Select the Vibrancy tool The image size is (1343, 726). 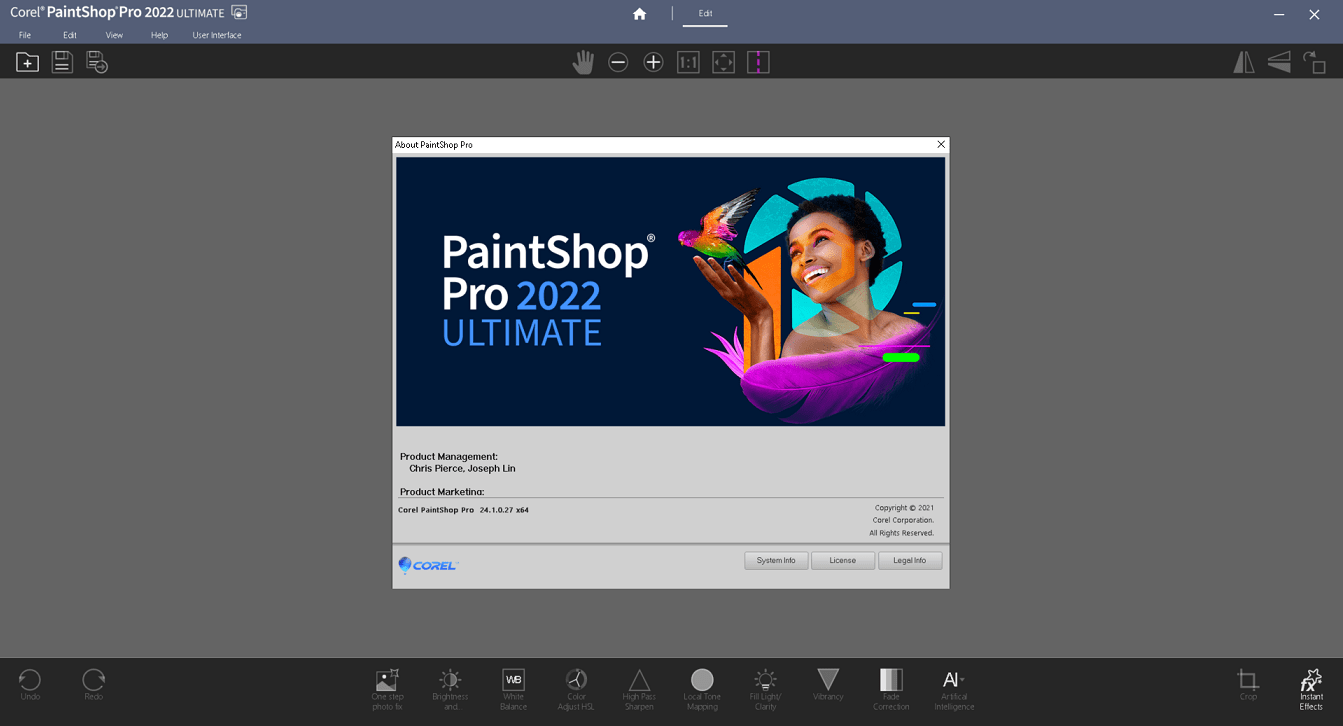point(828,685)
